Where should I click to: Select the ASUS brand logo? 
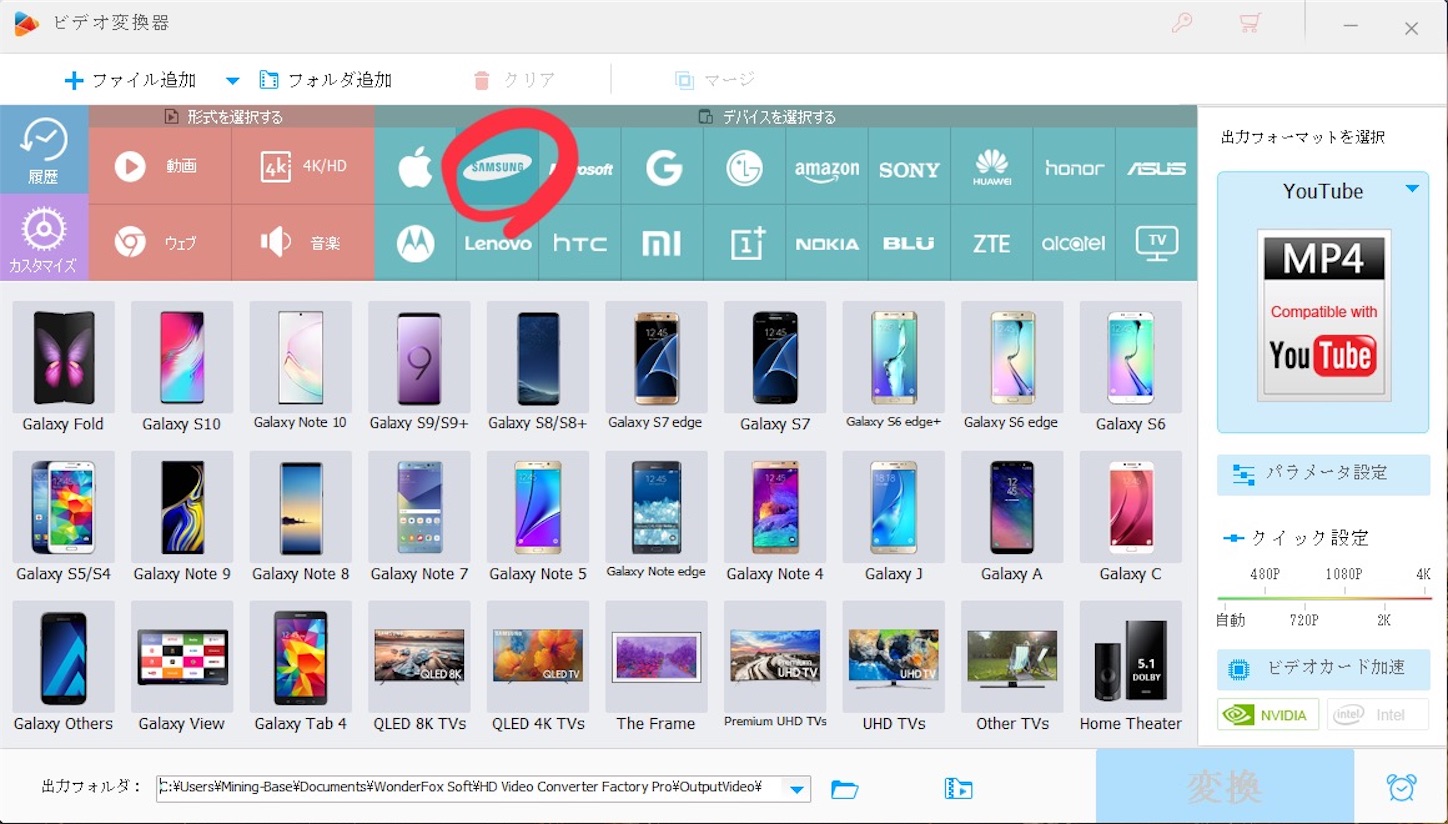1156,168
